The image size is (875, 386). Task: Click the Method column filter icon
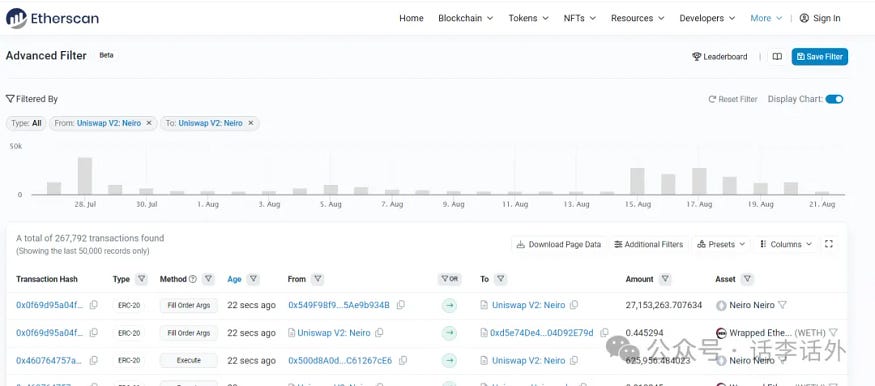pos(208,279)
